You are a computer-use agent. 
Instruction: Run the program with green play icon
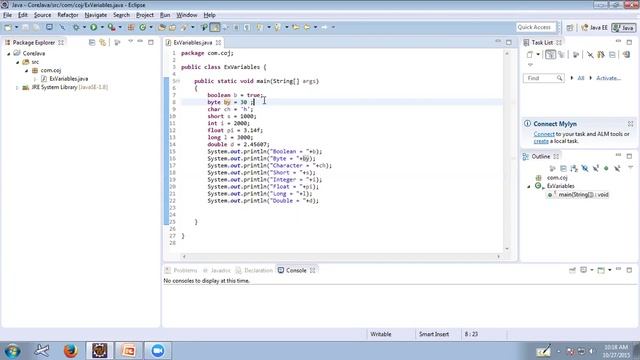(93, 27)
